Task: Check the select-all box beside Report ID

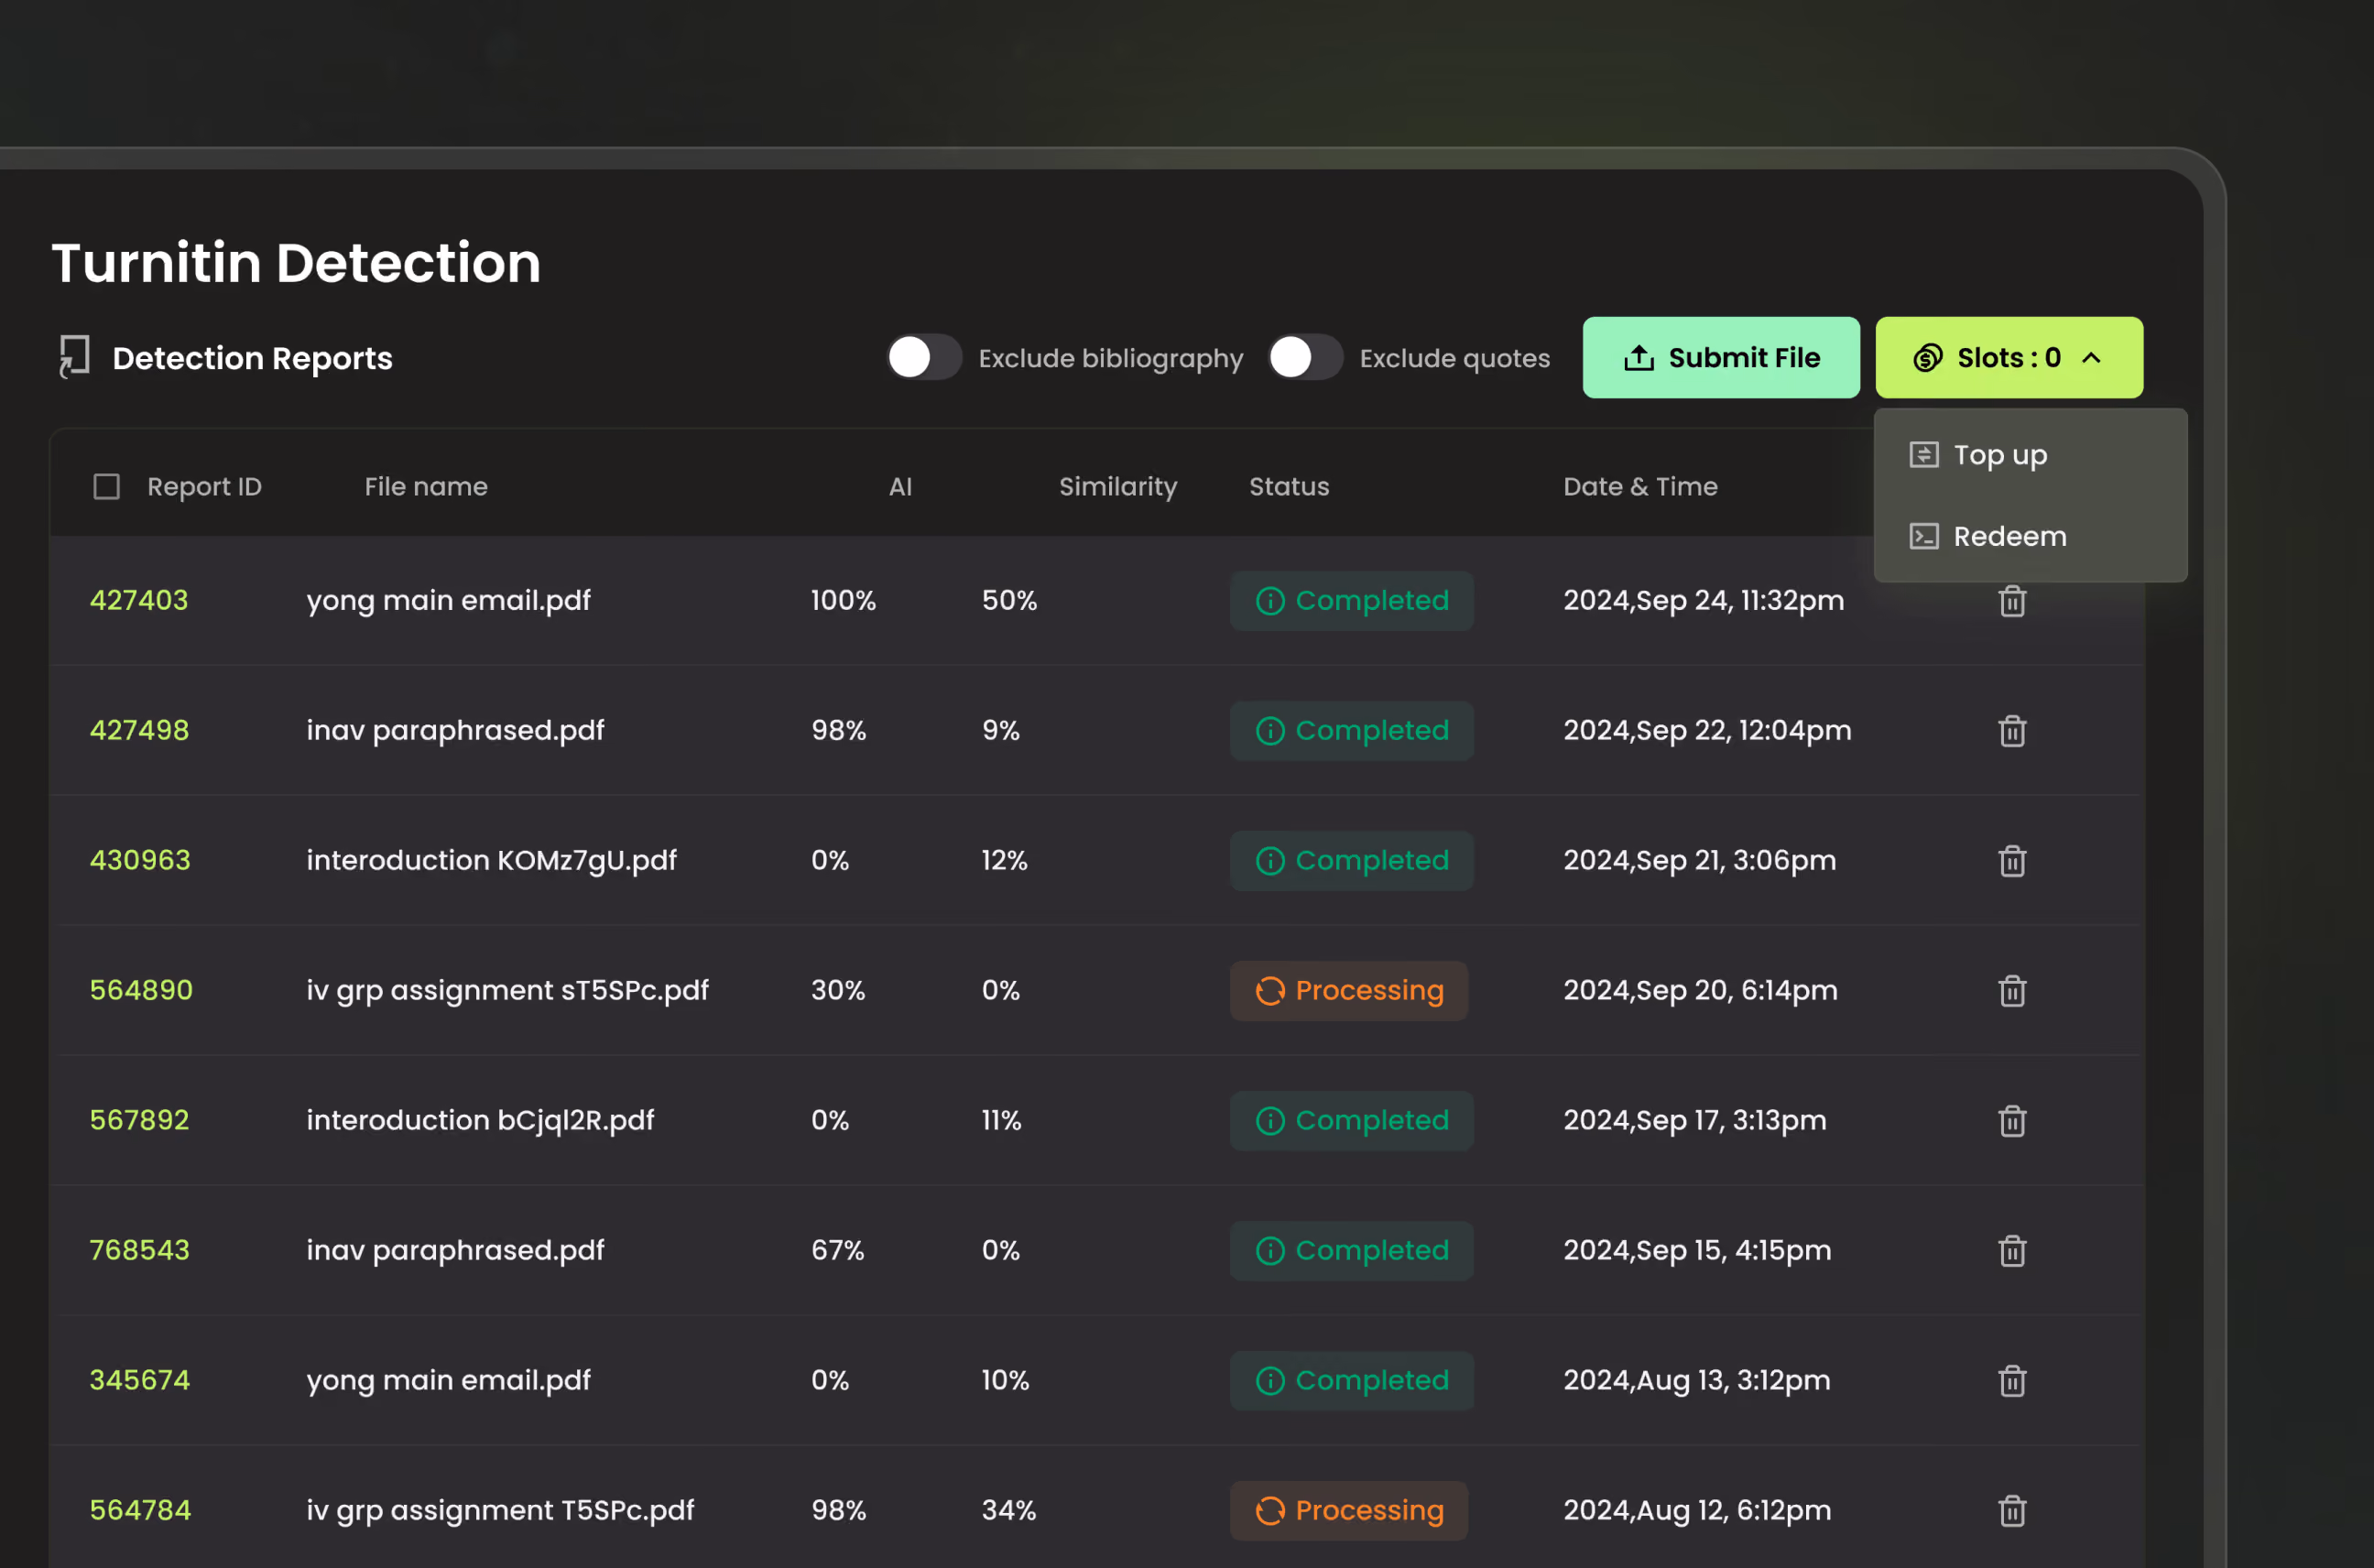Action: [106, 487]
